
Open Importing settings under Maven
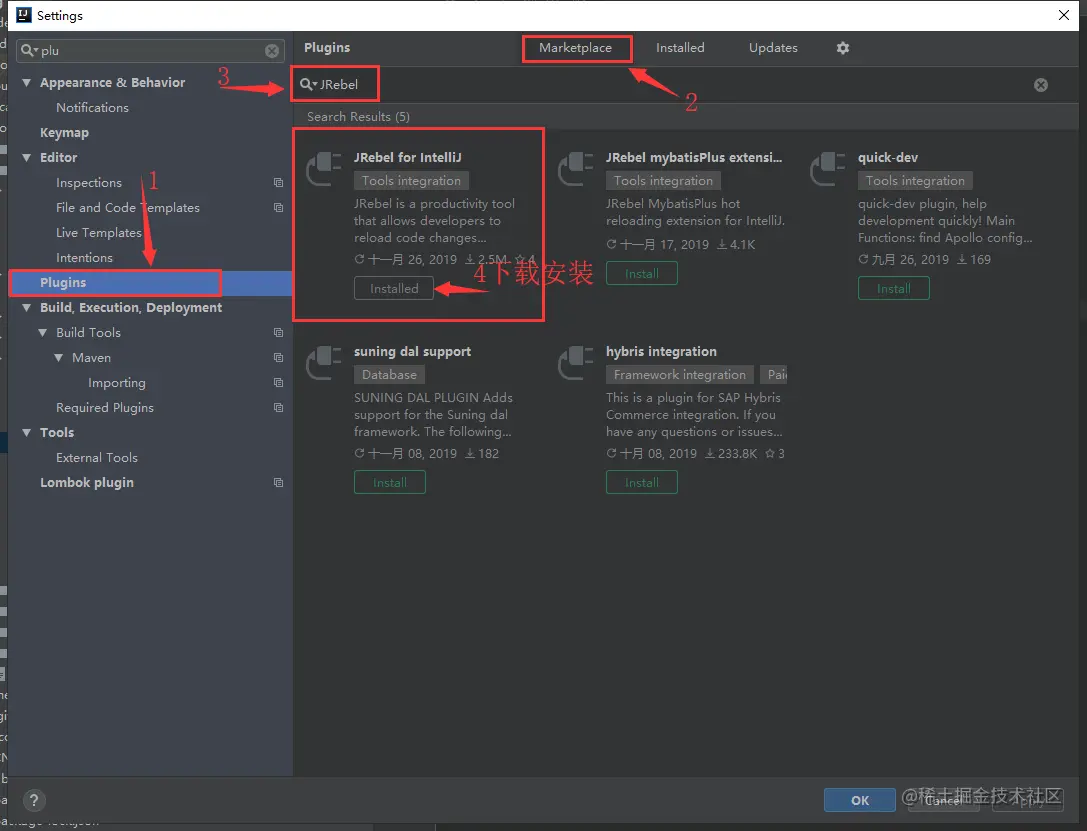(116, 383)
